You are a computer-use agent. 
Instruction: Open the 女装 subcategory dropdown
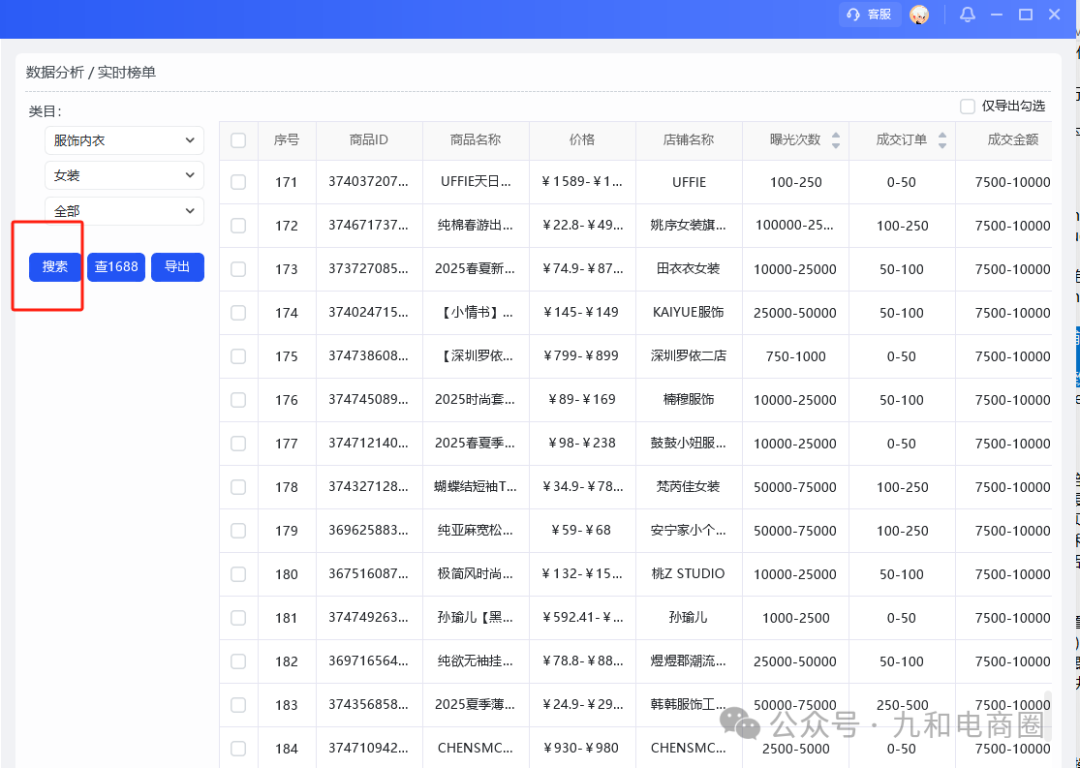[x=123, y=175]
